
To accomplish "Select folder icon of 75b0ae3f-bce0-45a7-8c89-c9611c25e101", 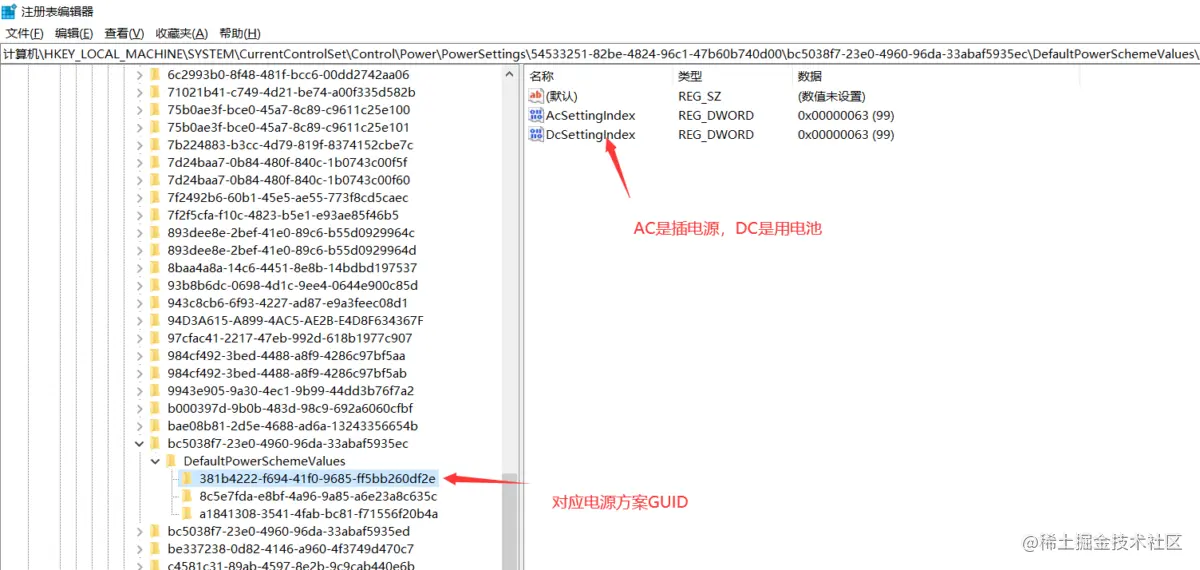I will point(155,127).
